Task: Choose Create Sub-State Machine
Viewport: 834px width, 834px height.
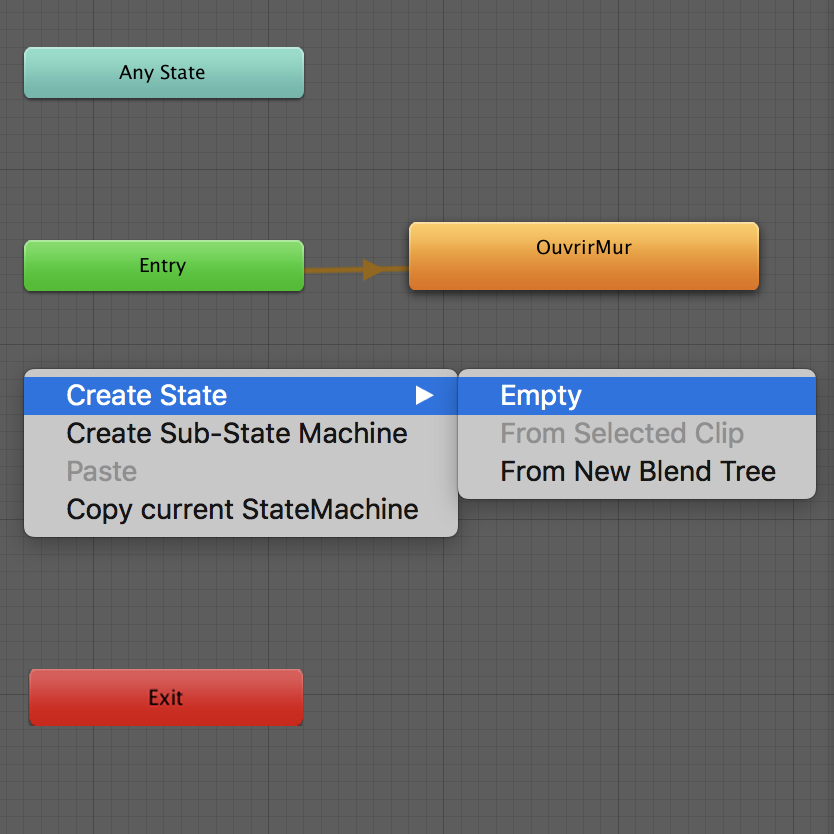Action: 236,434
